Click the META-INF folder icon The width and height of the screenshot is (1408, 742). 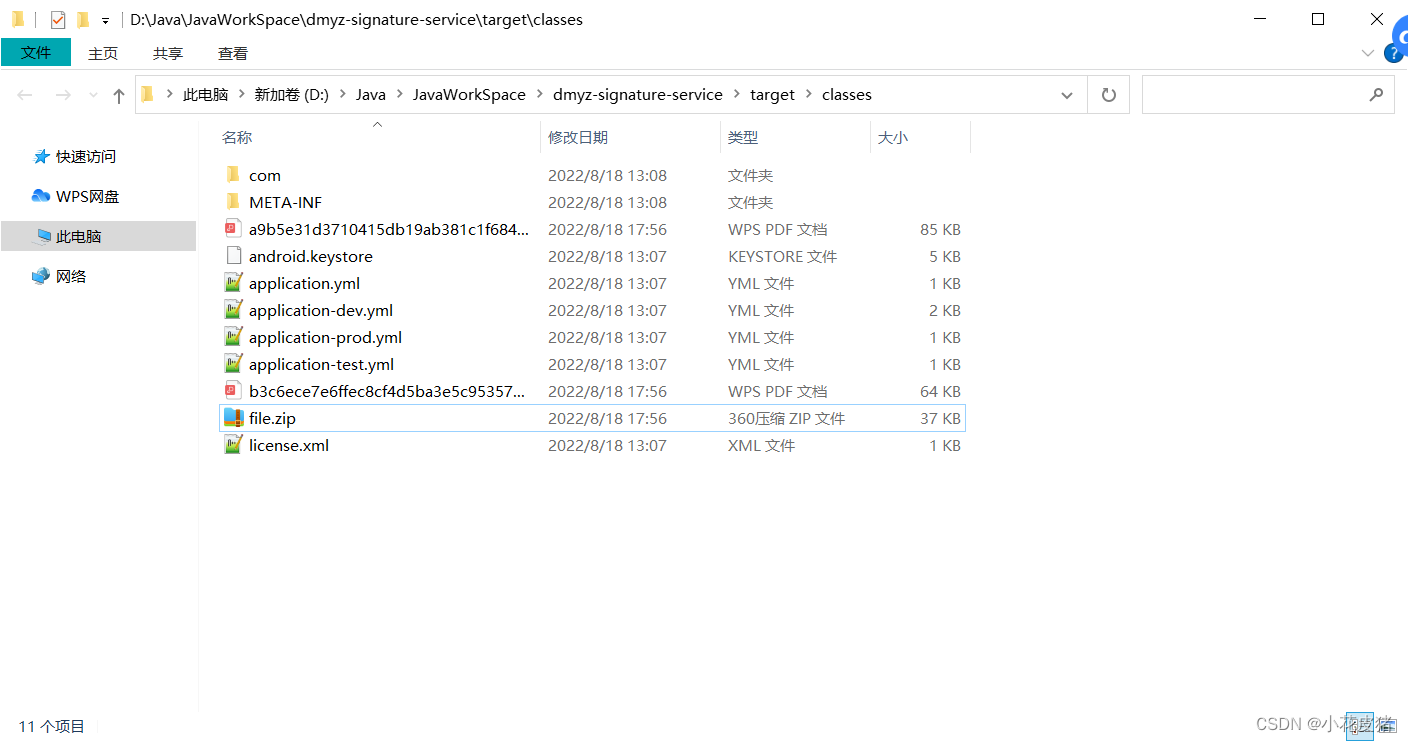(233, 202)
